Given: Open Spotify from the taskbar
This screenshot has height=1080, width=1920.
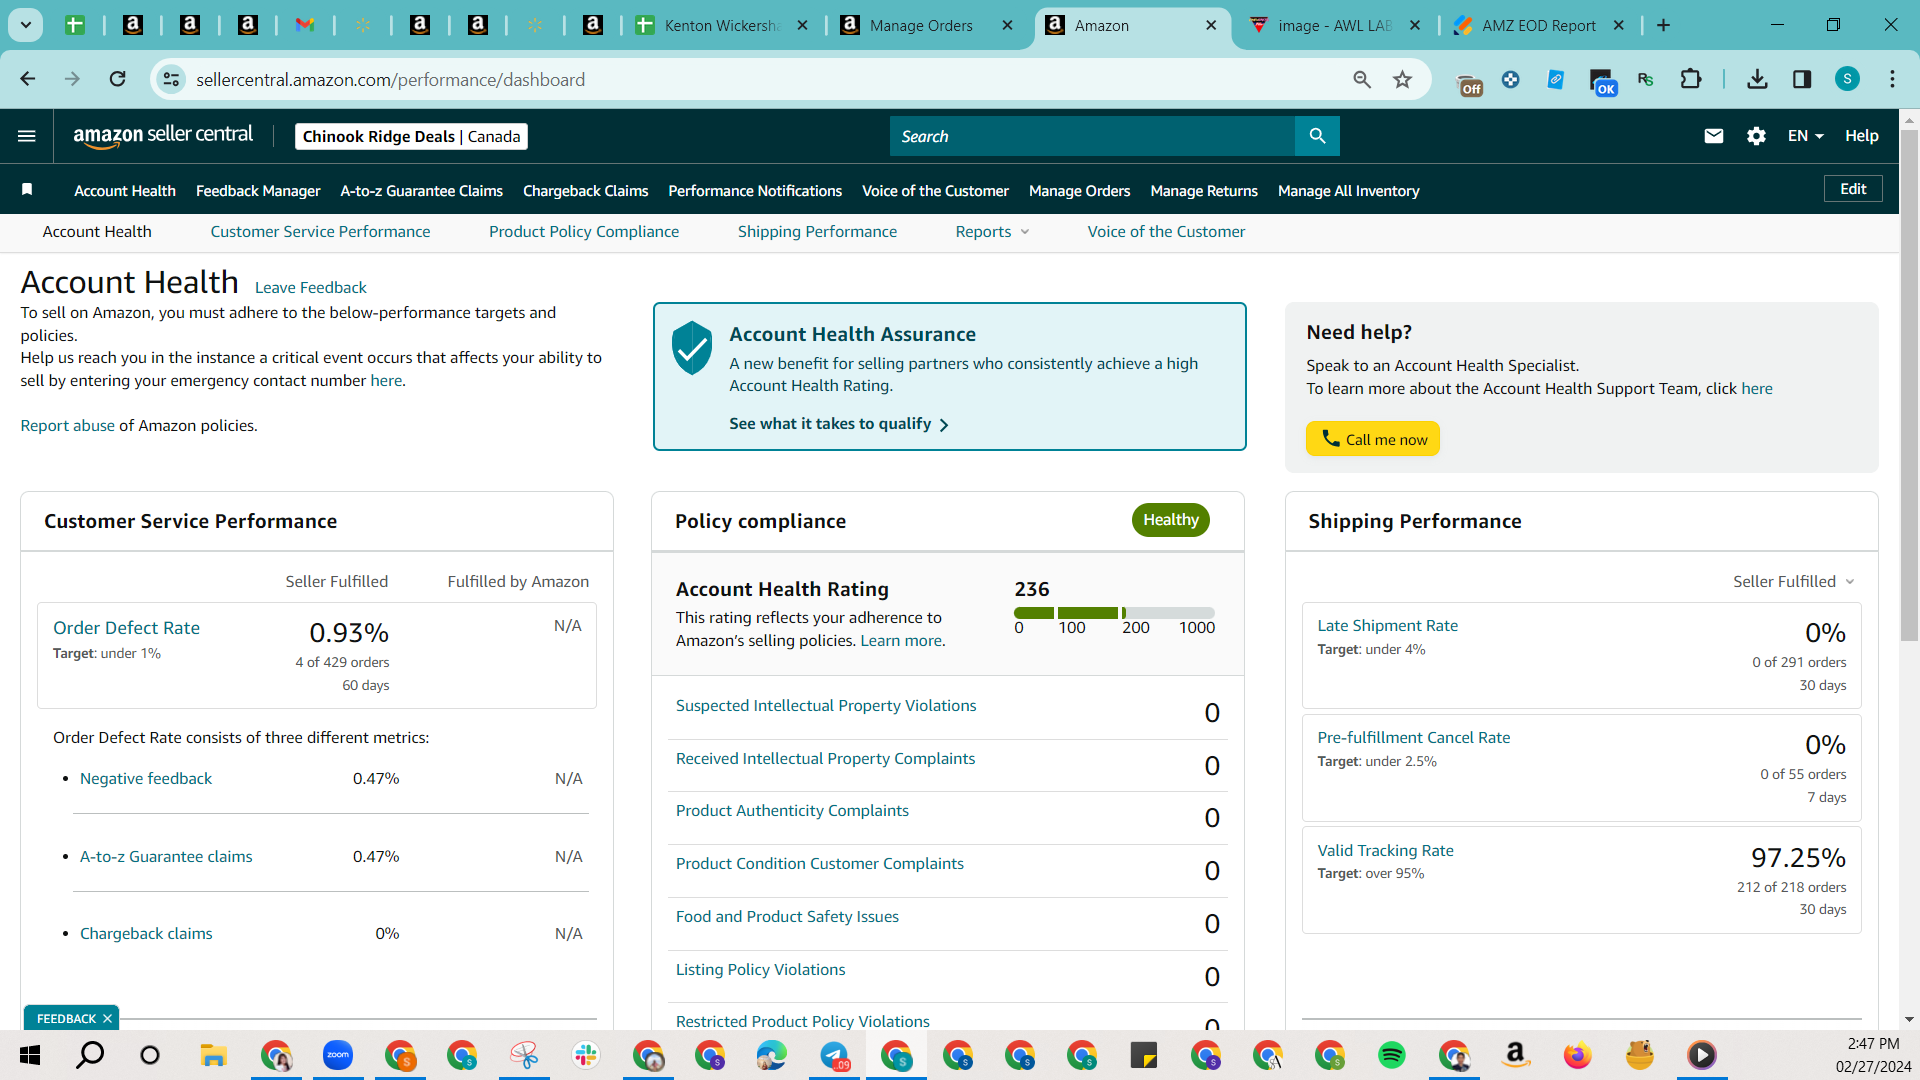Looking at the screenshot, I should click(x=1391, y=1055).
